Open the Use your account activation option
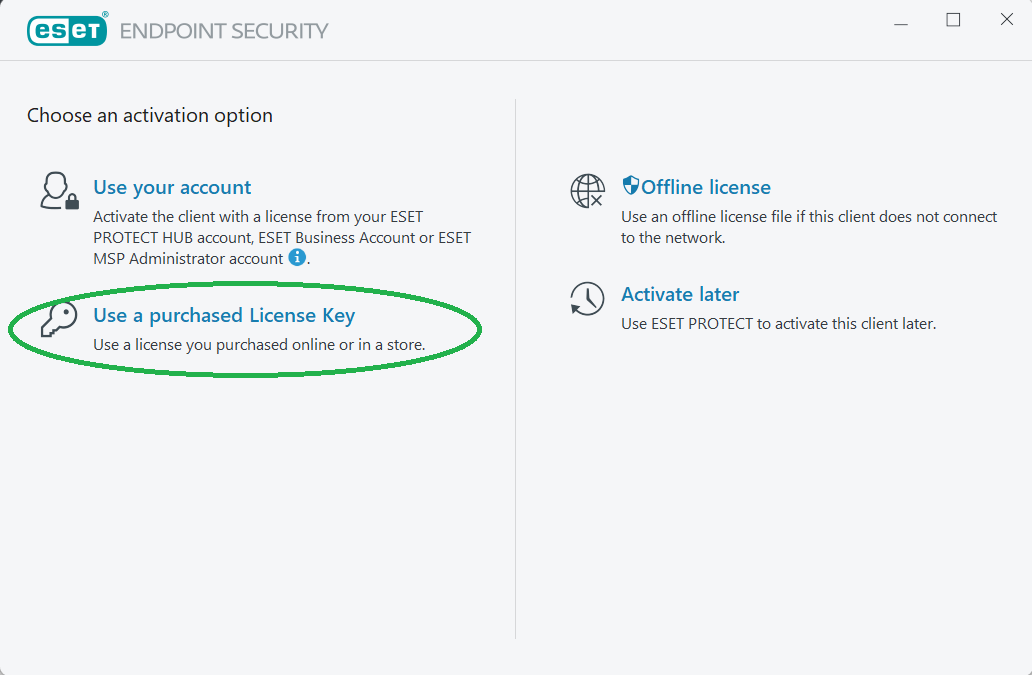 [x=171, y=187]
